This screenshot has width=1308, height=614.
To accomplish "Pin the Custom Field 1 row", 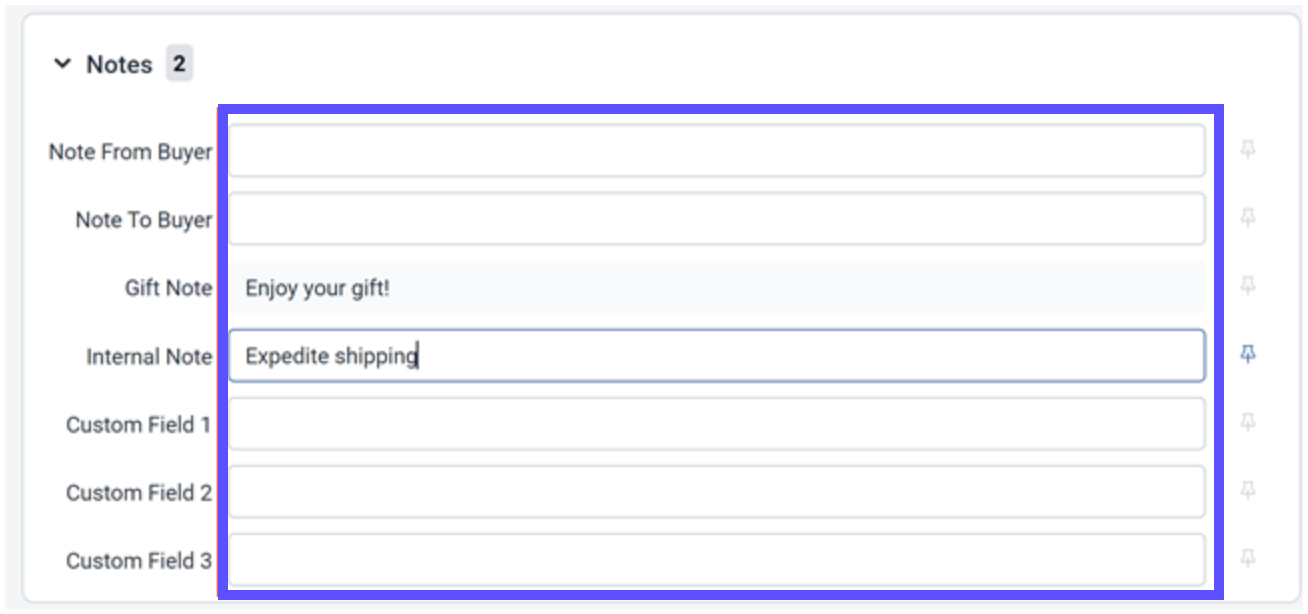I will point(1247,422).
